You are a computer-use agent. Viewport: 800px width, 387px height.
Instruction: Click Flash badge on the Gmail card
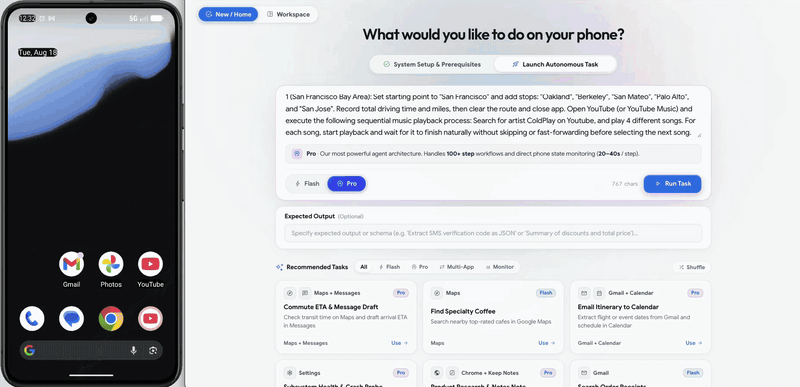pos(693,373)
